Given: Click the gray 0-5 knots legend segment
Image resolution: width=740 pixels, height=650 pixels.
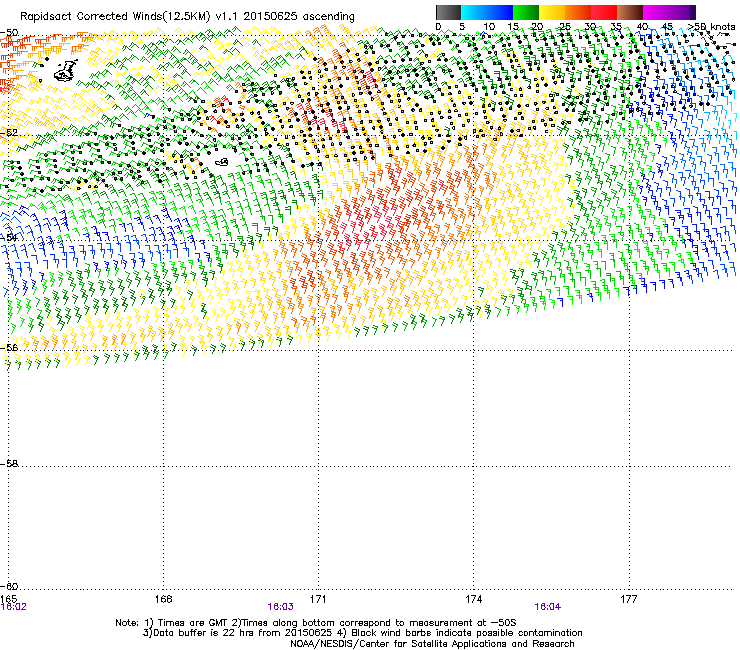Looking at the screenshot, I should coord(448,12).
